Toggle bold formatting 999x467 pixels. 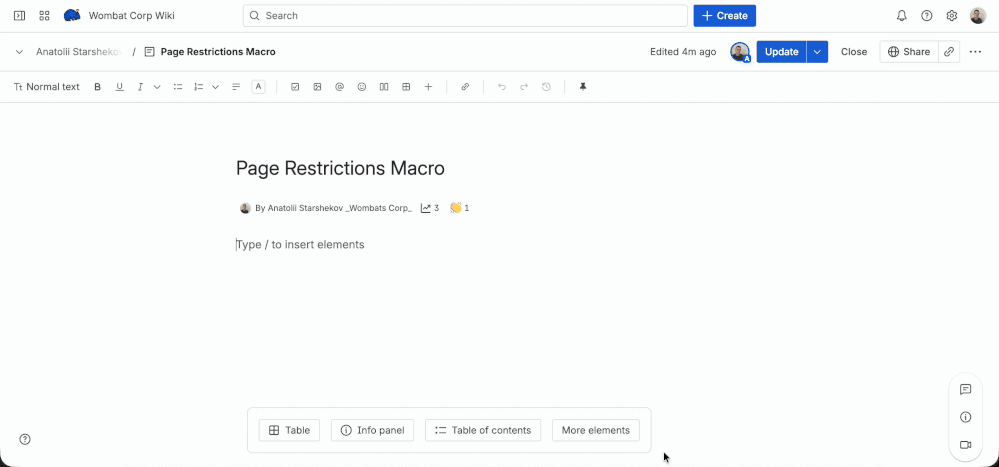97,87
